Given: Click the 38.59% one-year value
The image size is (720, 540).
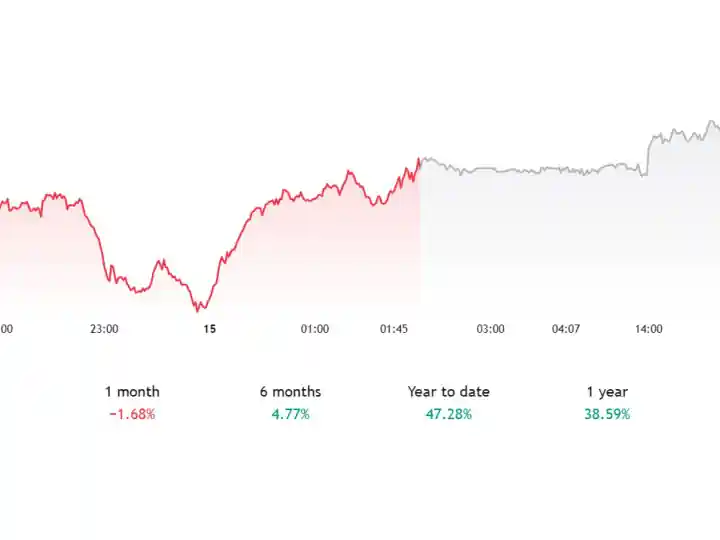Looking at the screenshot, I should click(607, 414).
